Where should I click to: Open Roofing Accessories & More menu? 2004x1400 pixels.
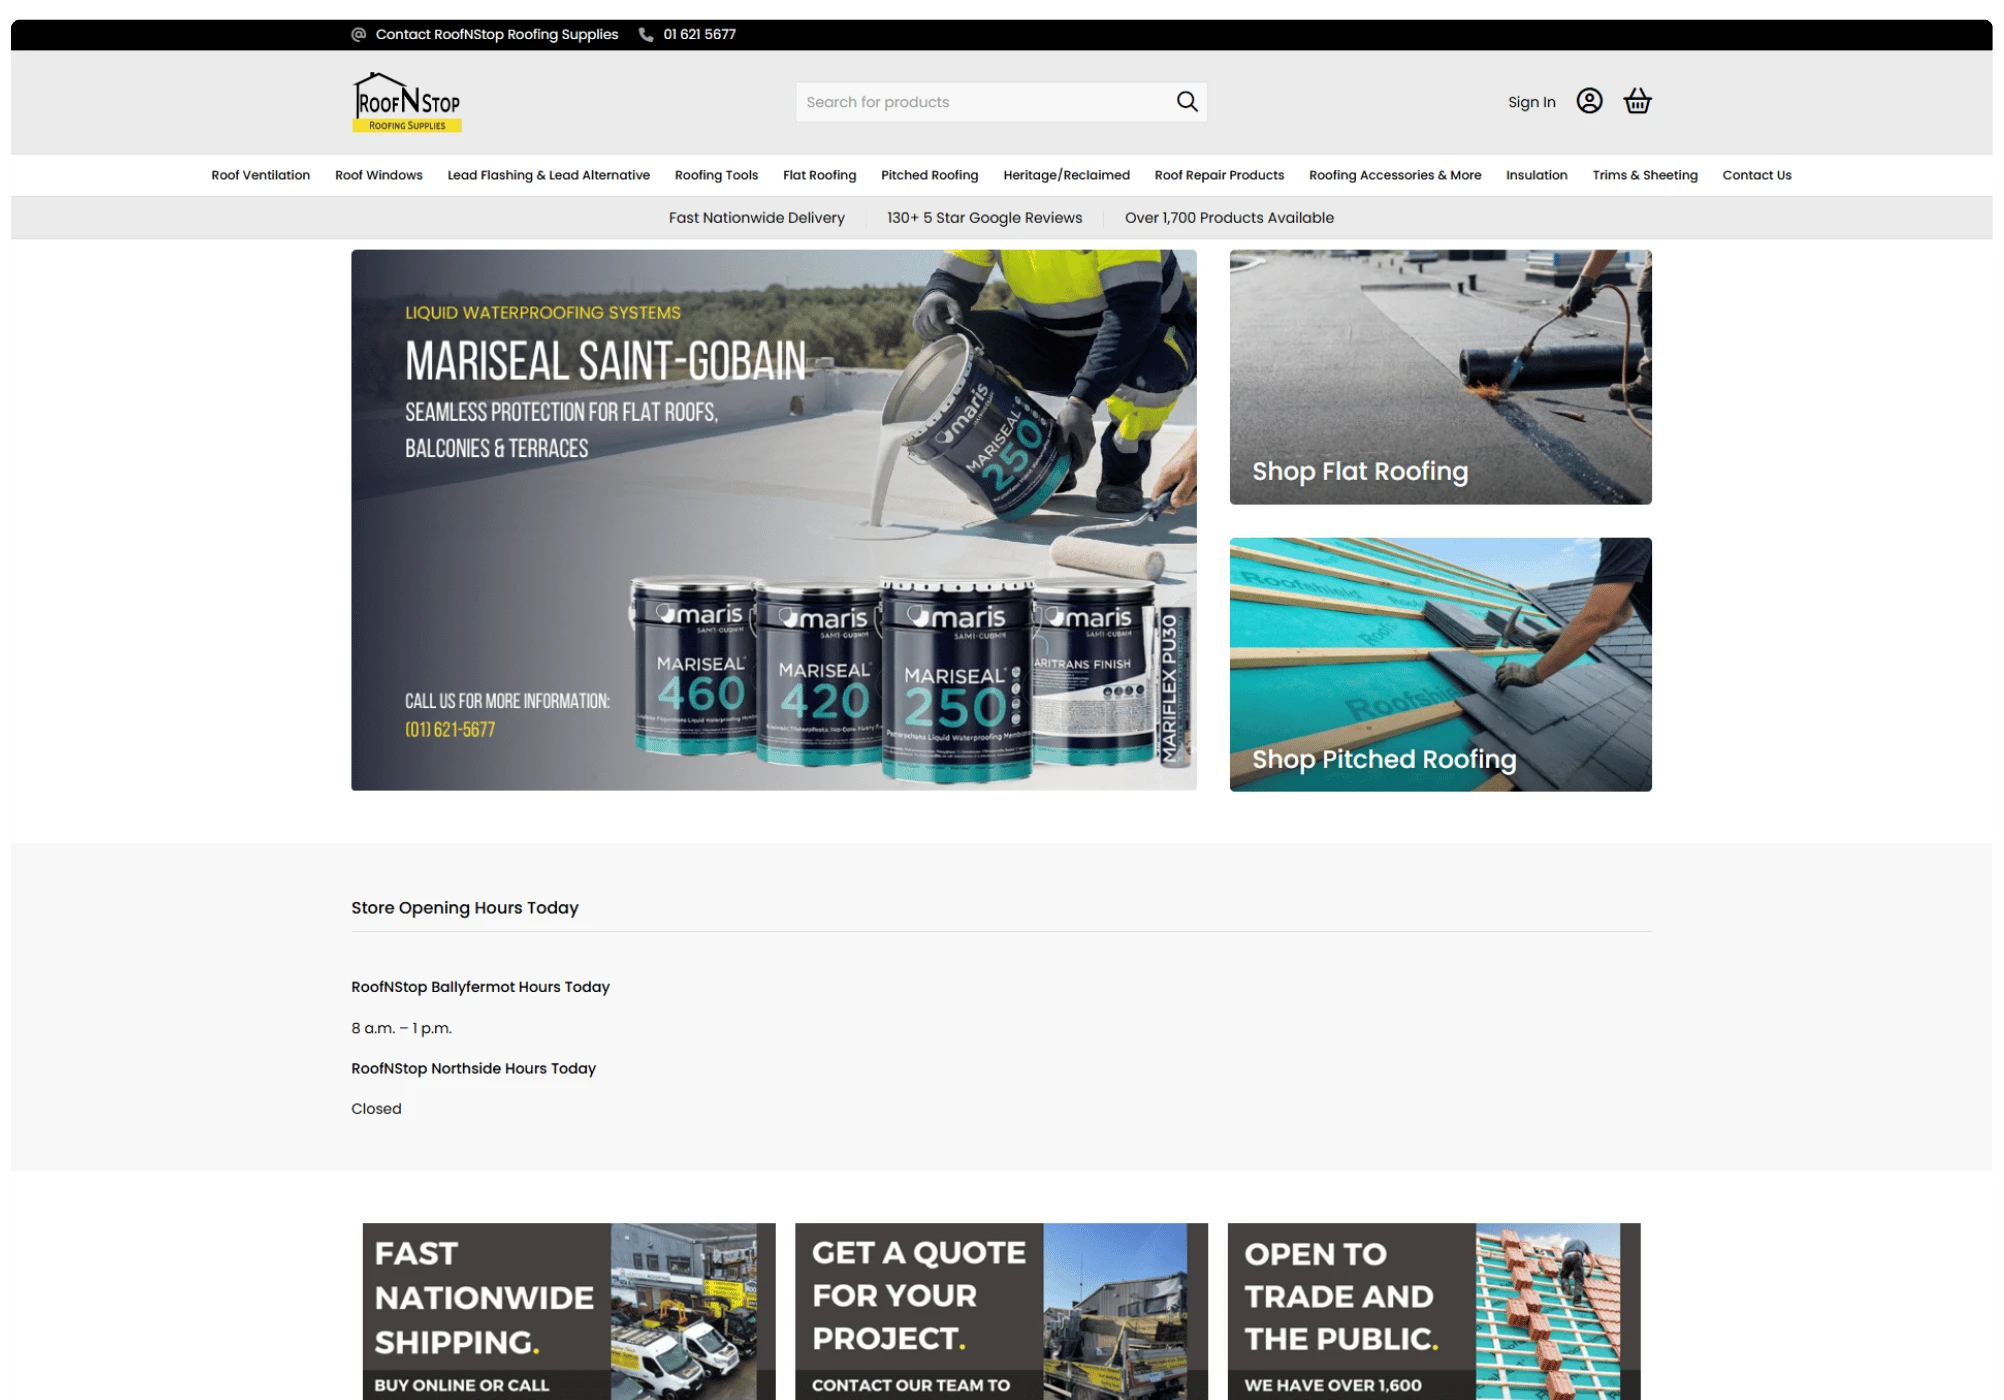[x=1395, y=175]
